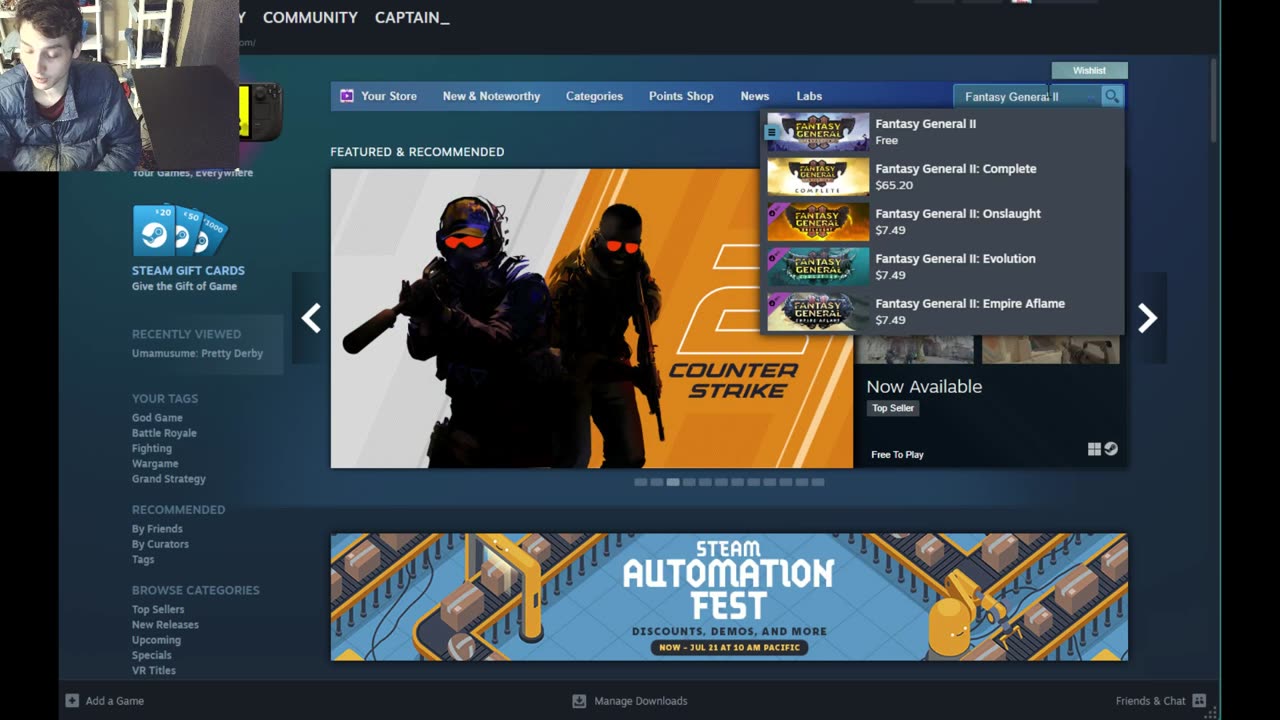1280x720 pixels.
Task: Click the Windows platform icon on Counter-Strike
Action: click(1094, 450)
